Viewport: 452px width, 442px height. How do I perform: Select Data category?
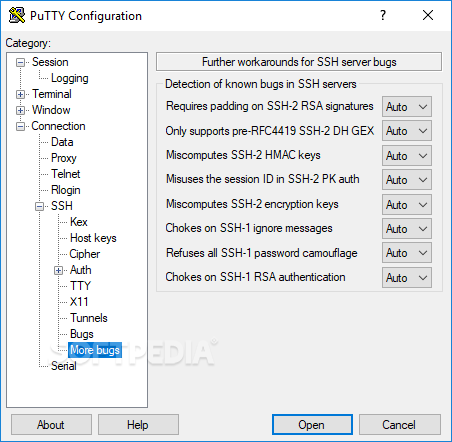(62, 142)
